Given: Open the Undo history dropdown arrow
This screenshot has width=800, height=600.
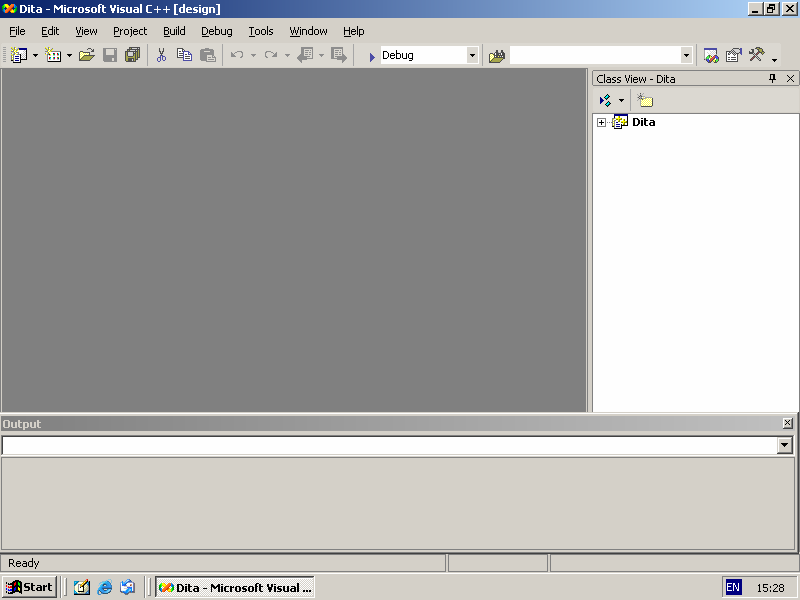Looking at the screenshot, I should pyautogui.click(x=253, y=55).
